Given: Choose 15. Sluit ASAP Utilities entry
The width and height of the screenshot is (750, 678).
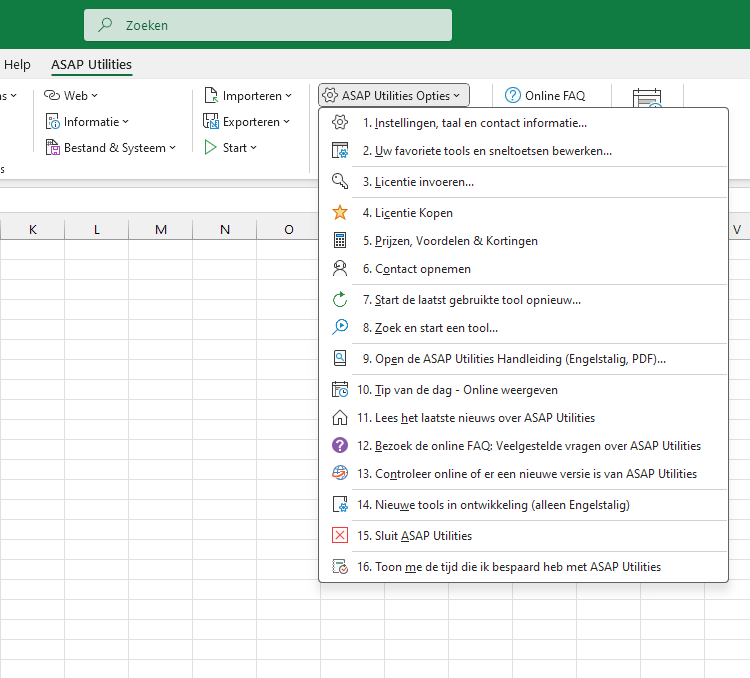Looking at the screenshot, I should coord(523,535).
